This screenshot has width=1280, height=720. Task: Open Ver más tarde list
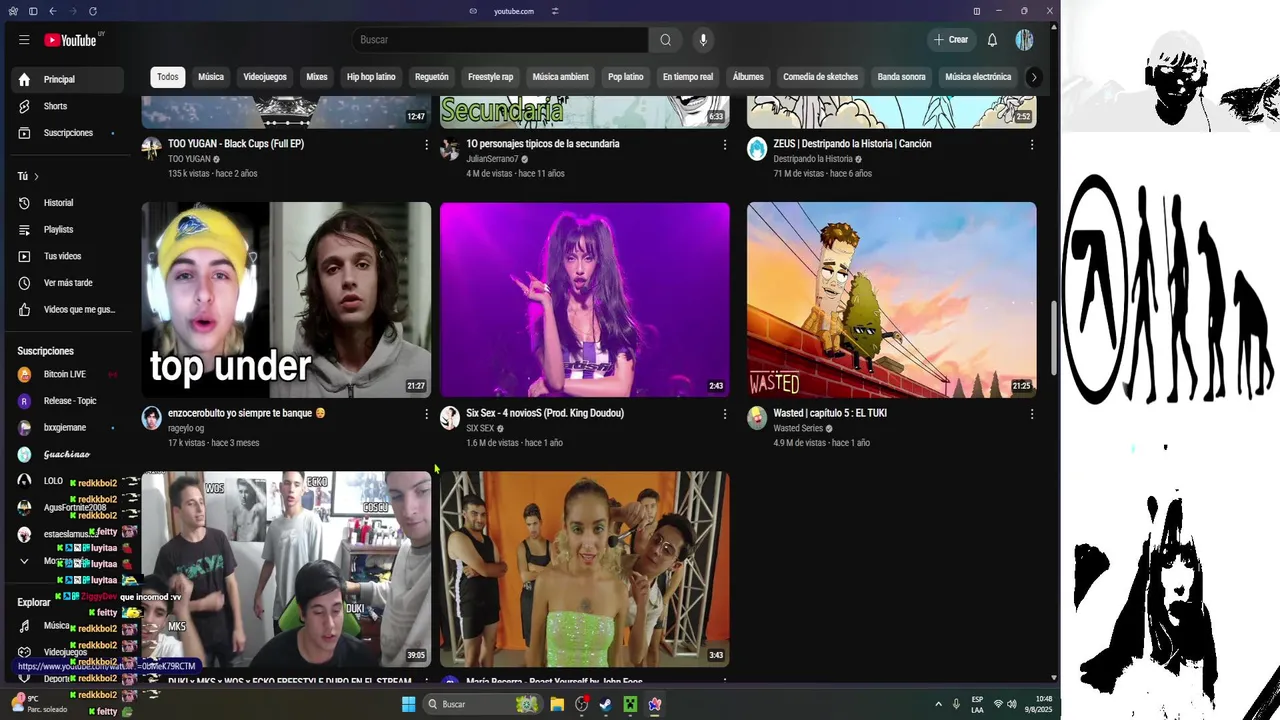pyautogui.click(x=68, y=283)
